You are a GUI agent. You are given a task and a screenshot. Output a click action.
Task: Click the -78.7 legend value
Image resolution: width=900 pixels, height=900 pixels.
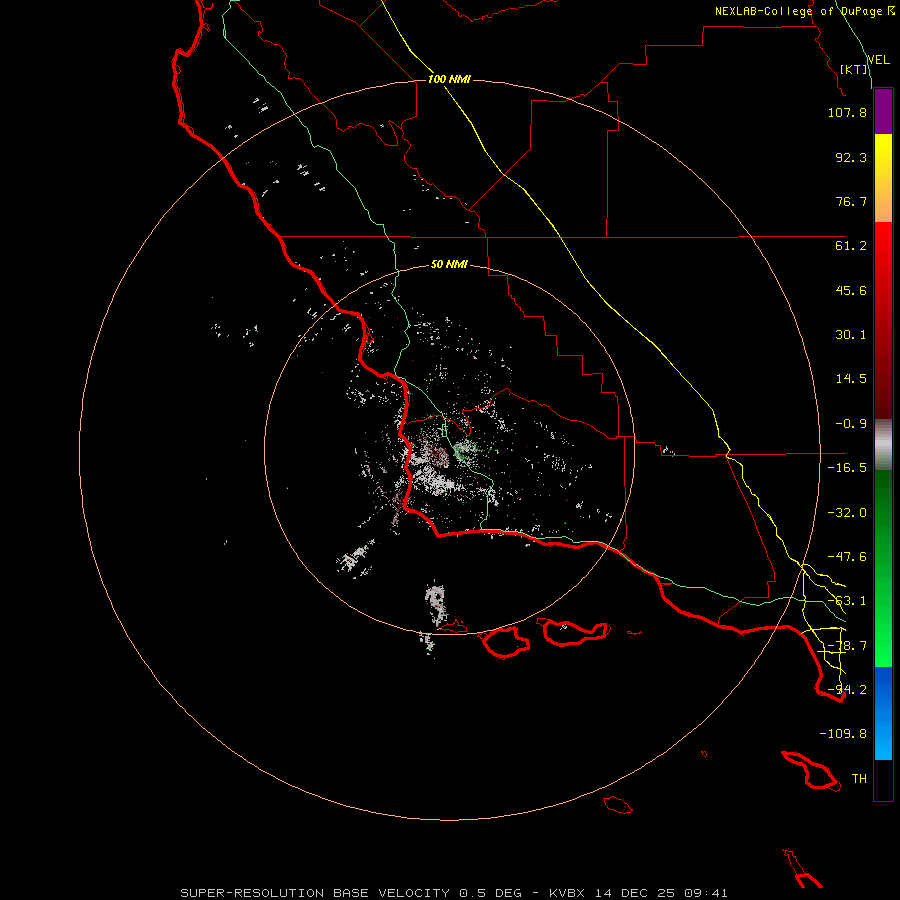(847, 646)
